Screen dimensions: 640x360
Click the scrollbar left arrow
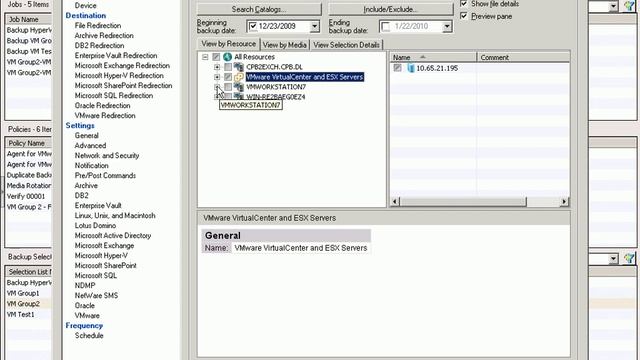point(395,201)
